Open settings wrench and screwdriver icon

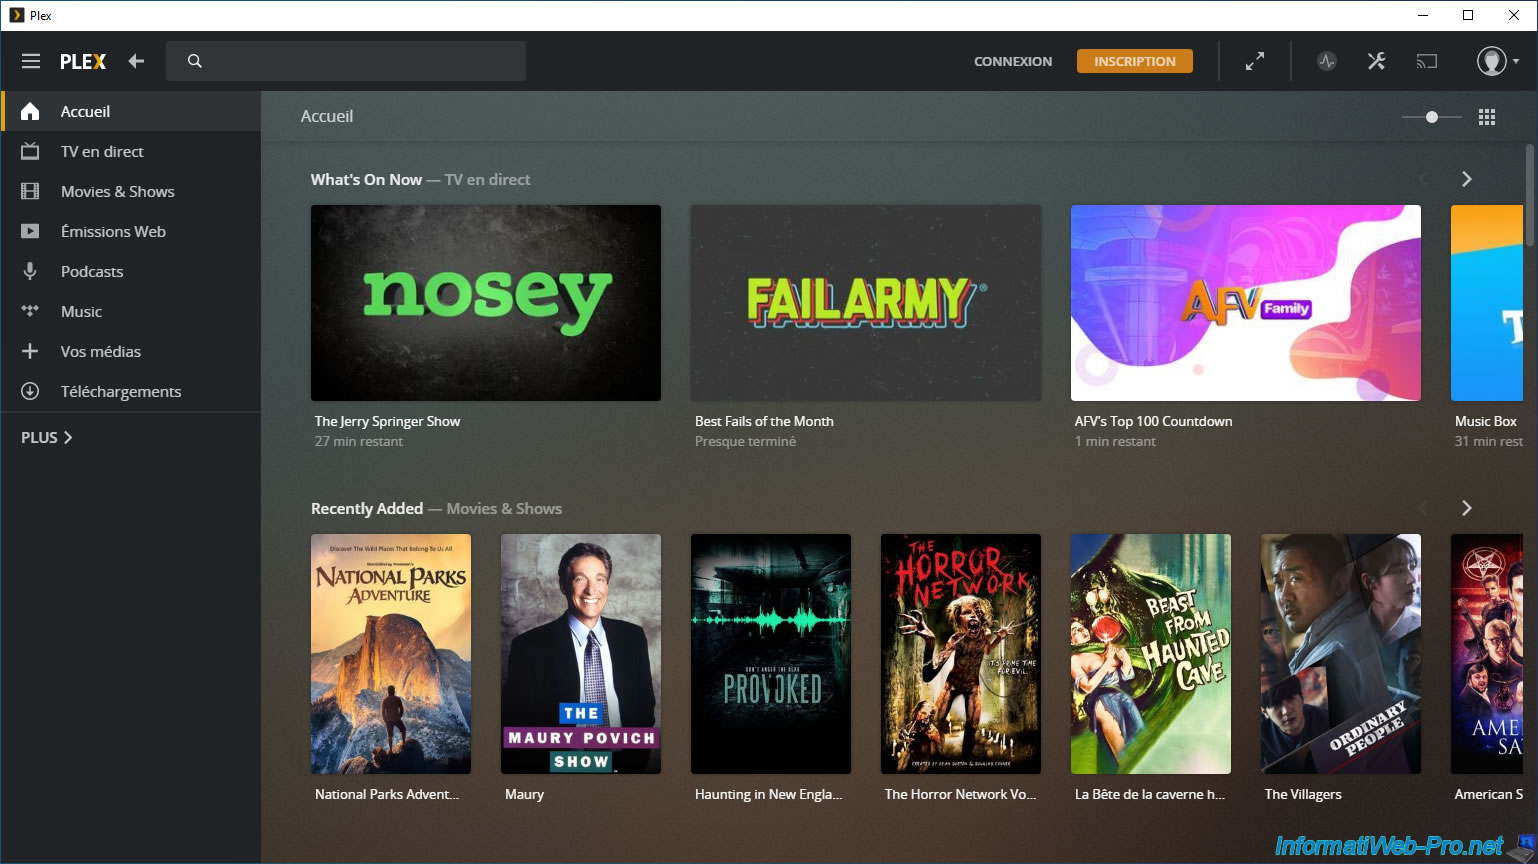coord(1376,61)
